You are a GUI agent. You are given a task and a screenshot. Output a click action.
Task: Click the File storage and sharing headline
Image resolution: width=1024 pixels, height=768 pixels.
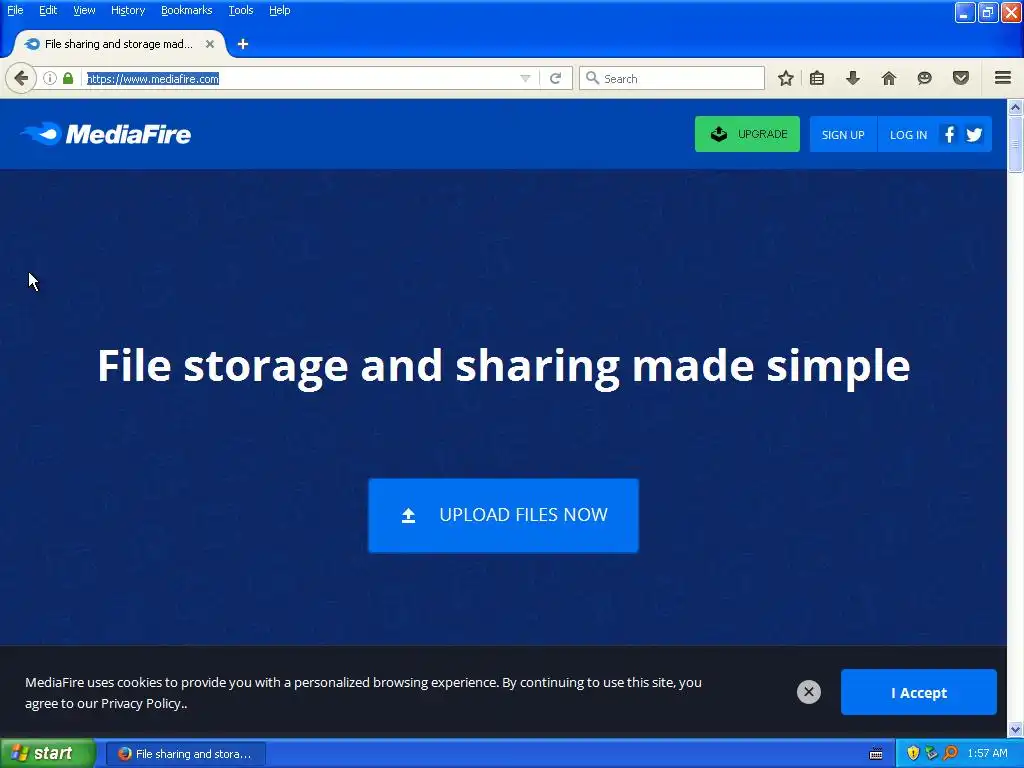[504, 366]
